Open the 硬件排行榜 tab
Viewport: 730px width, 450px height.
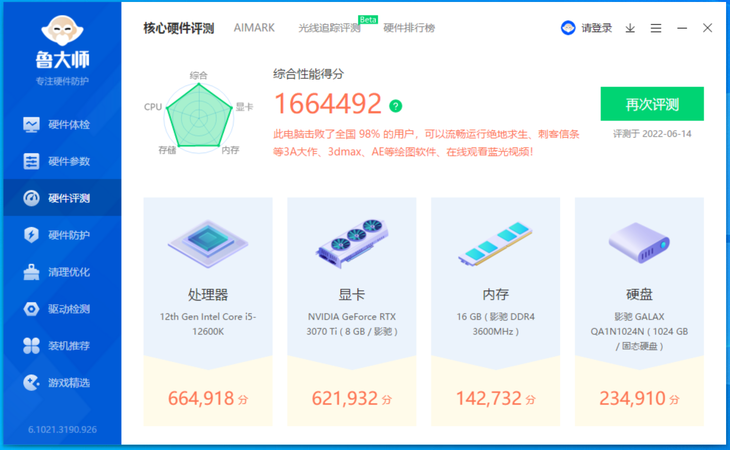coord(409,28)
